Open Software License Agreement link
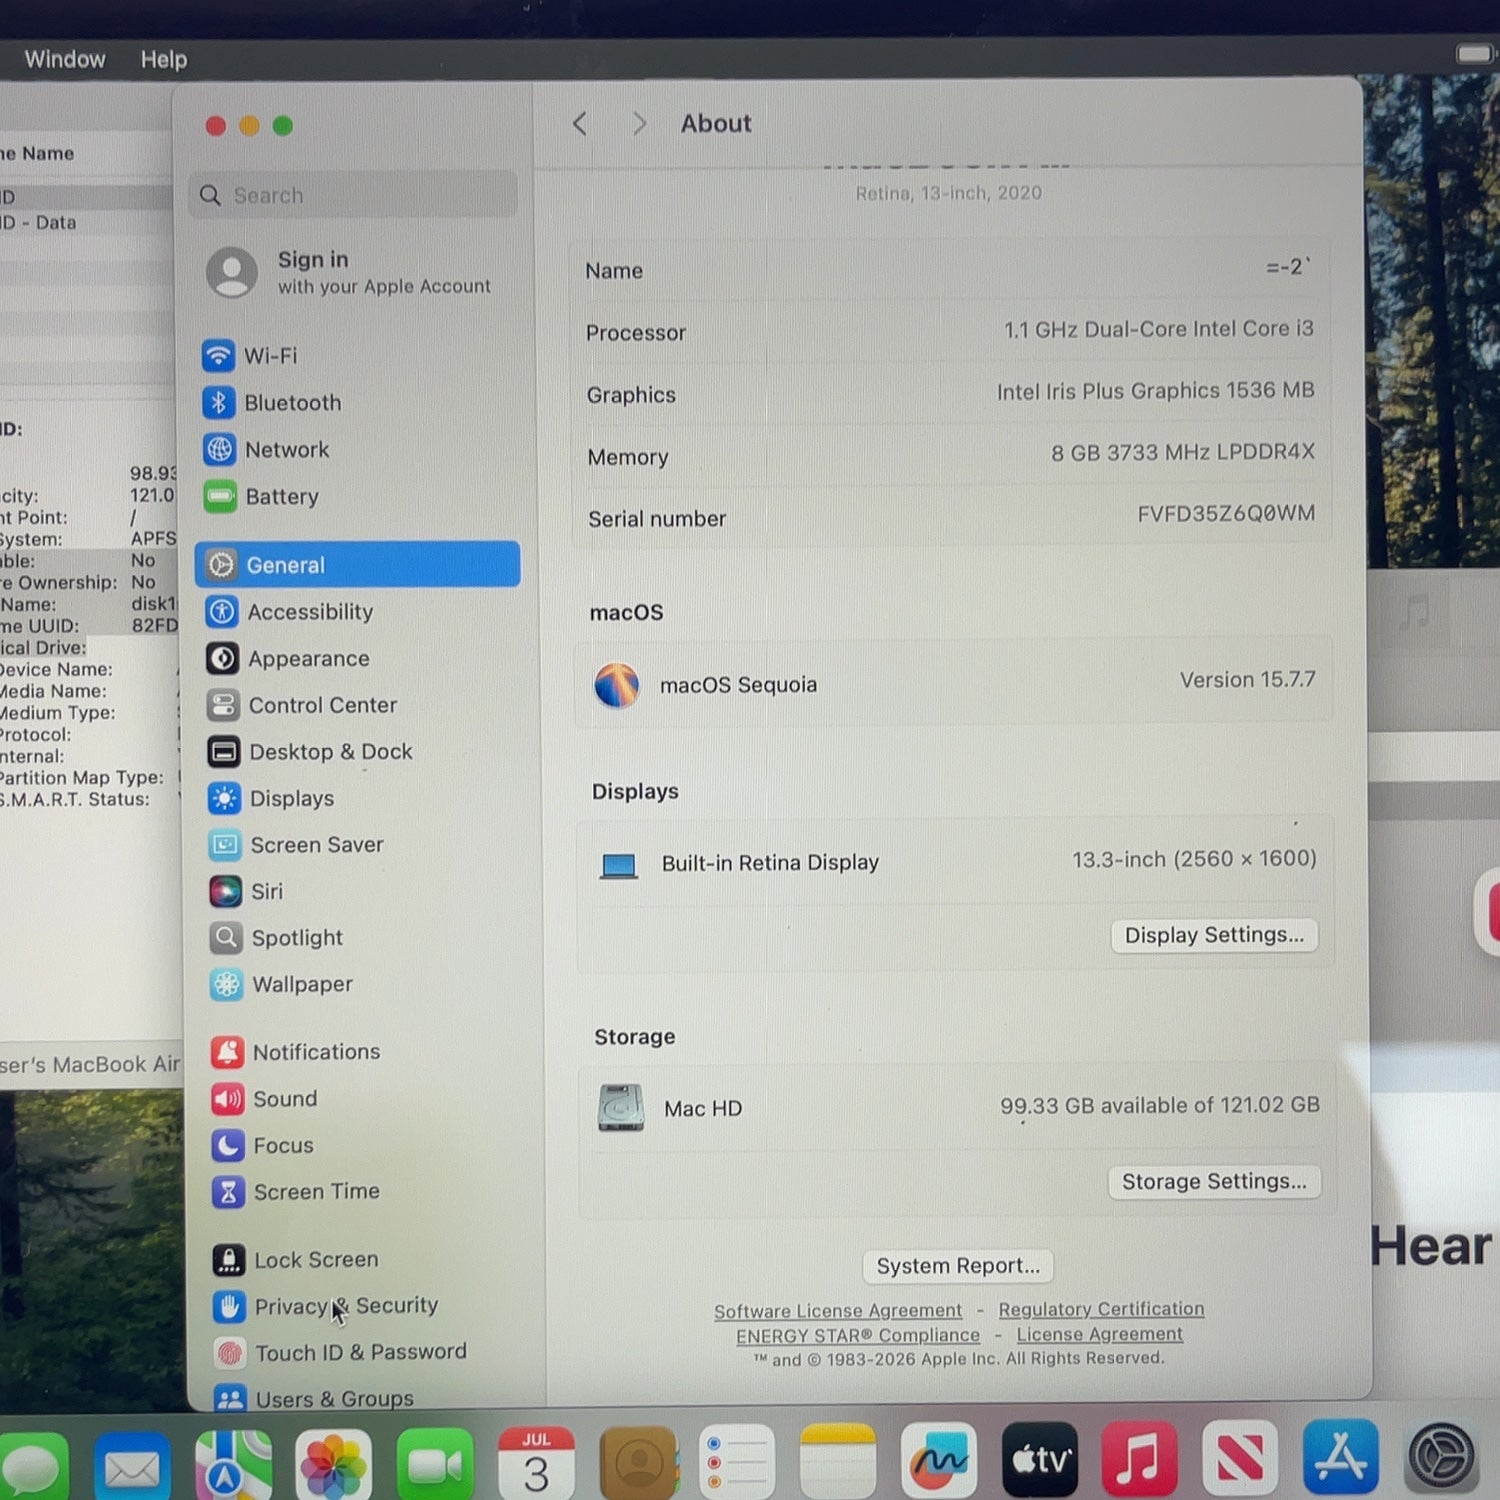Image resolution: width=1500 pixels, height=1500 pixels. click(838, 1311)
